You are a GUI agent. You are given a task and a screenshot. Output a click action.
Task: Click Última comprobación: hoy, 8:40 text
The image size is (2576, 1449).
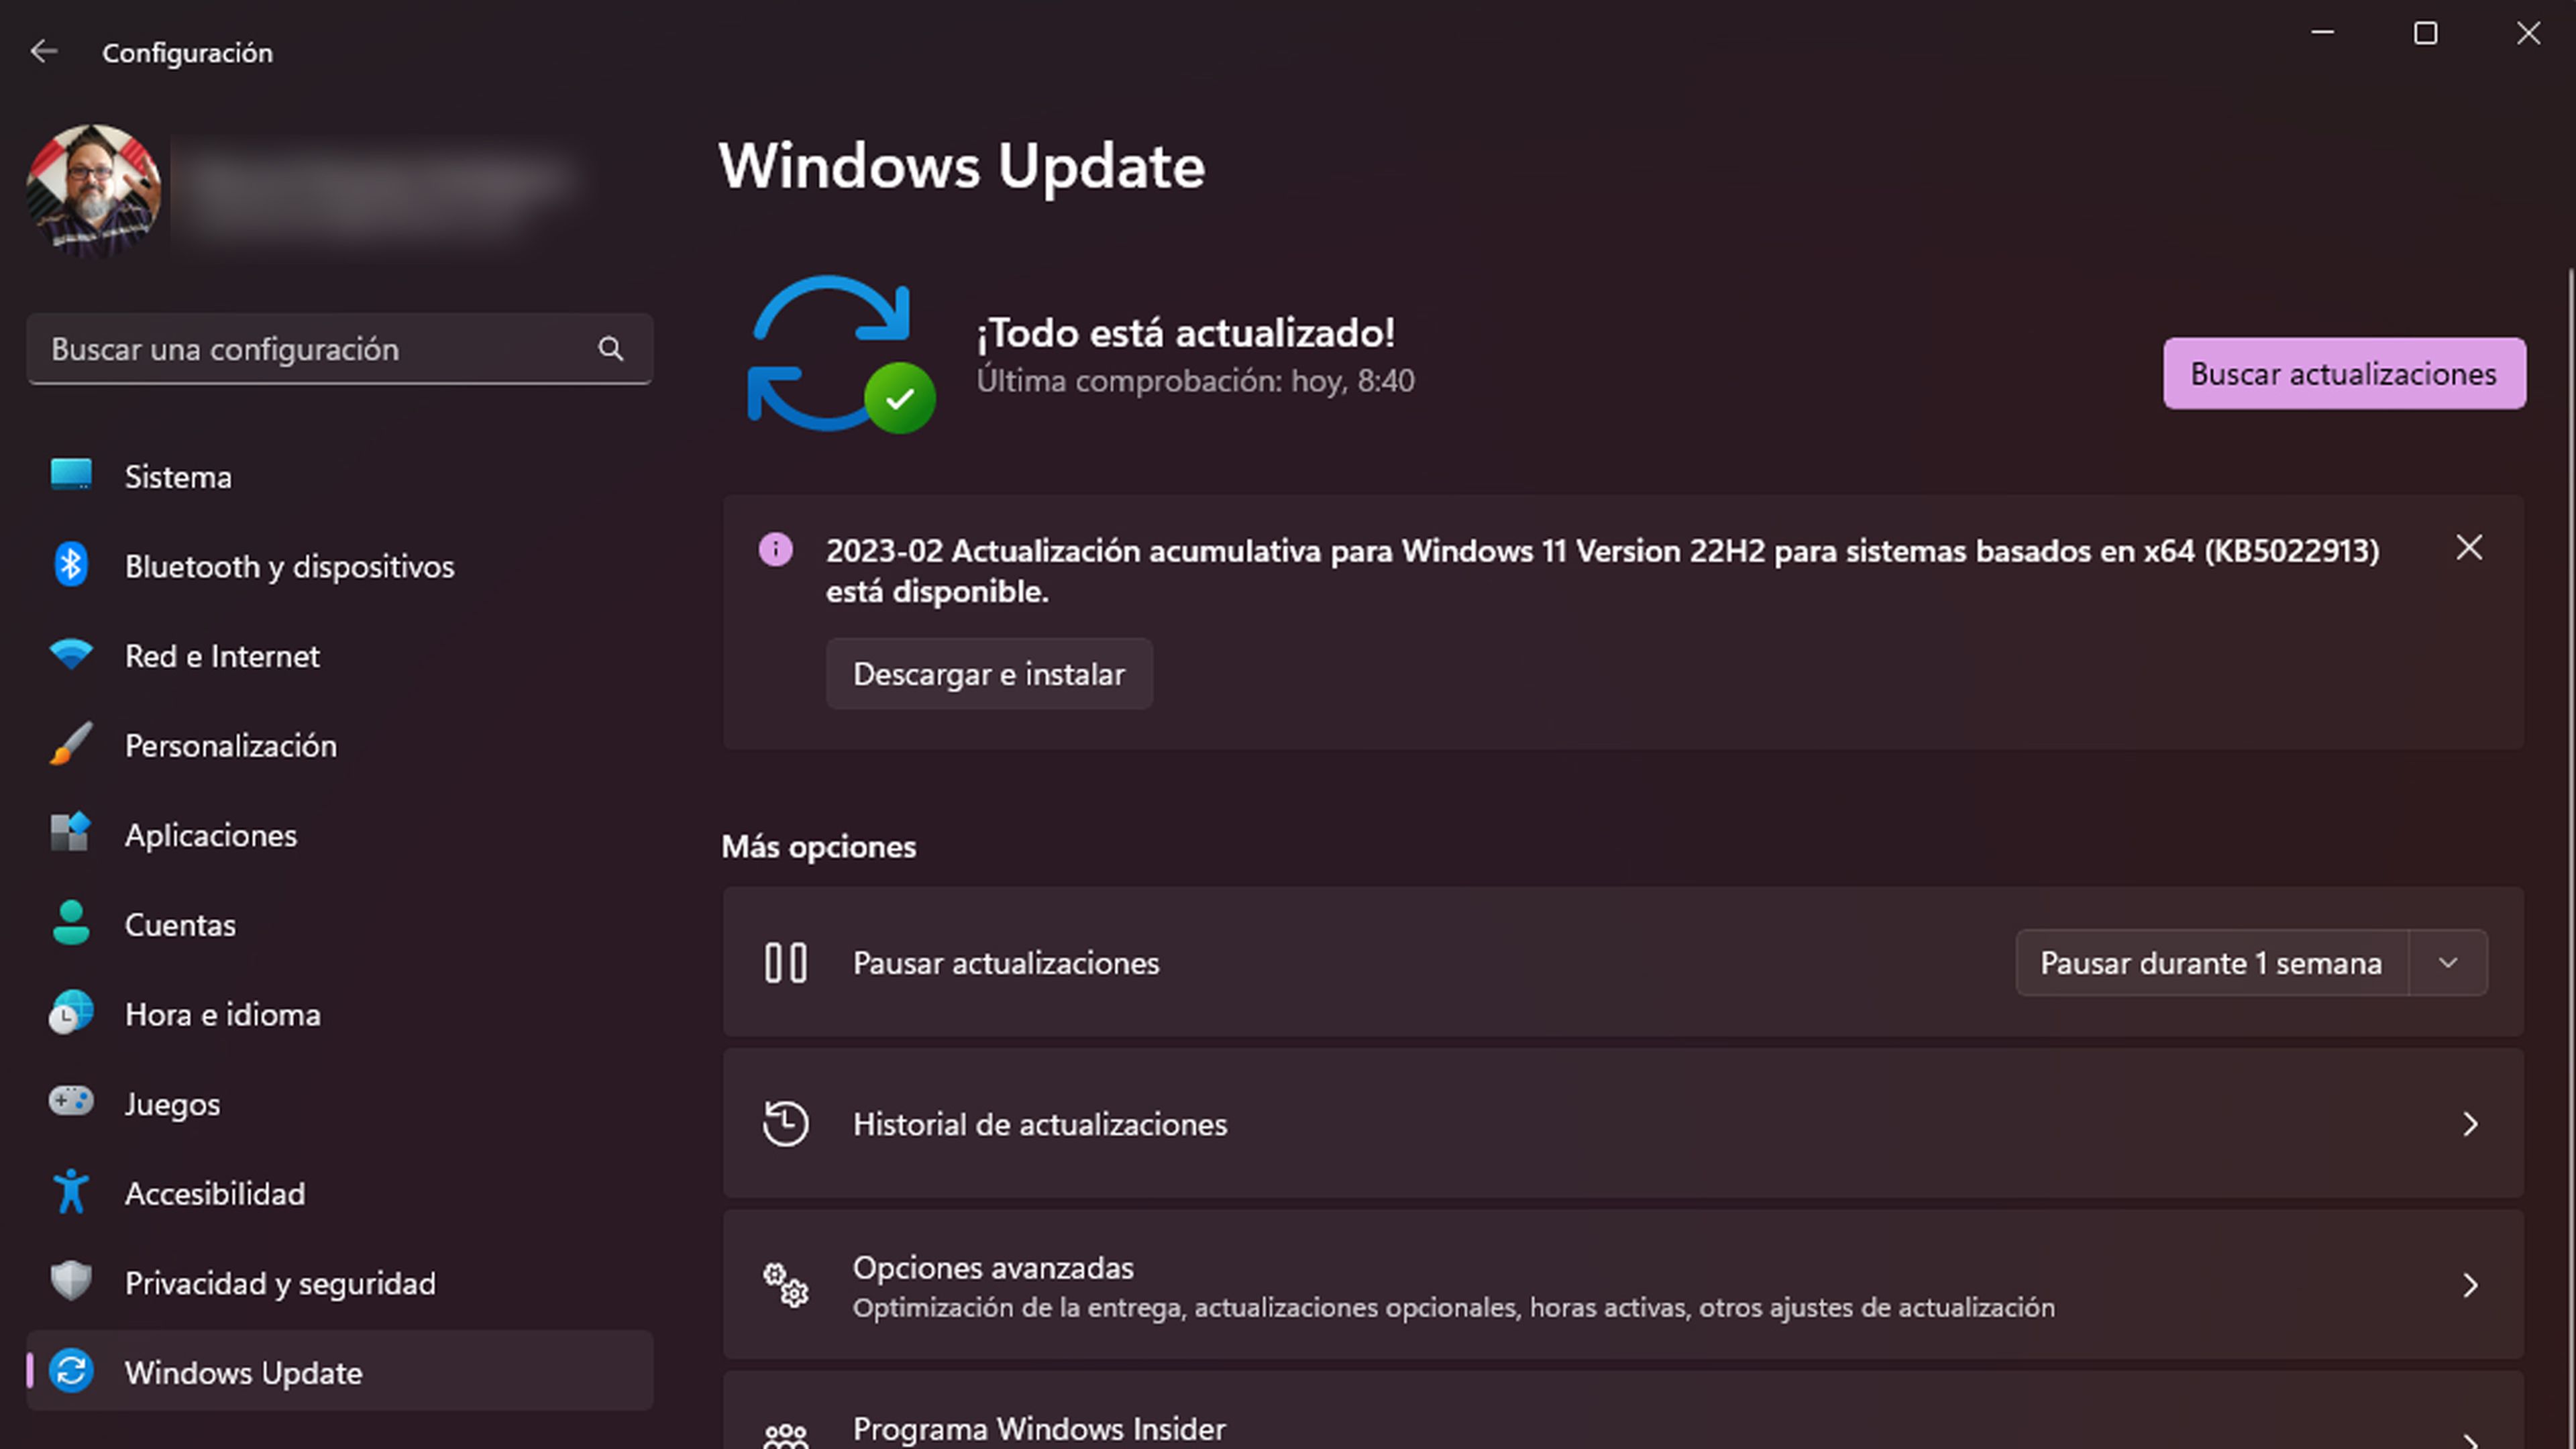(1196, 381)
